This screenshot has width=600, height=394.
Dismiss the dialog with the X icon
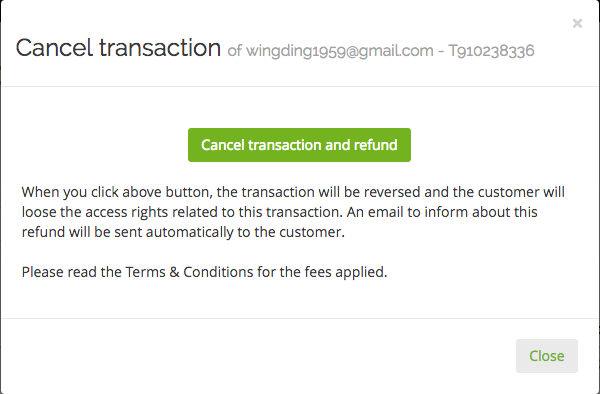[x=577, y=24]
